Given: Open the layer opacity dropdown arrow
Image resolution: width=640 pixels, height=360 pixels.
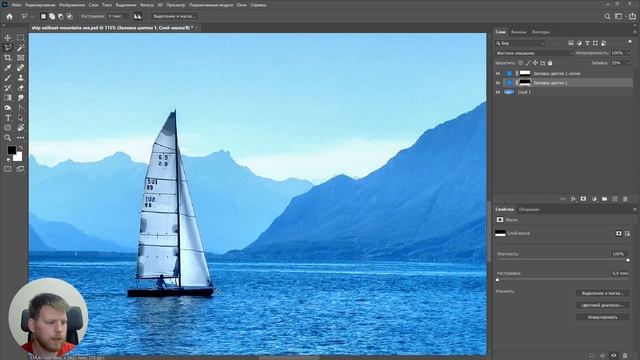Looking at the screenshot, I should [x=628, y=53].
